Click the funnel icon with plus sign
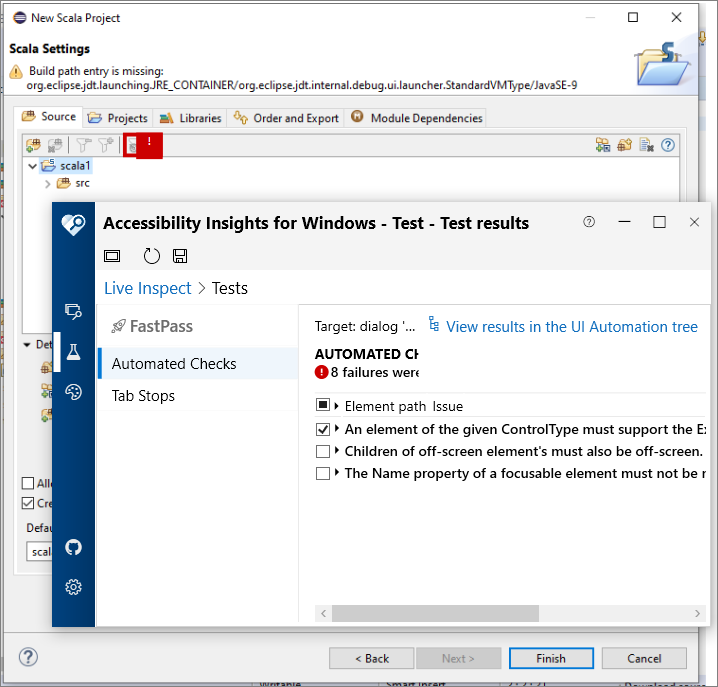 pyautogui.click(x=106, y=145)
